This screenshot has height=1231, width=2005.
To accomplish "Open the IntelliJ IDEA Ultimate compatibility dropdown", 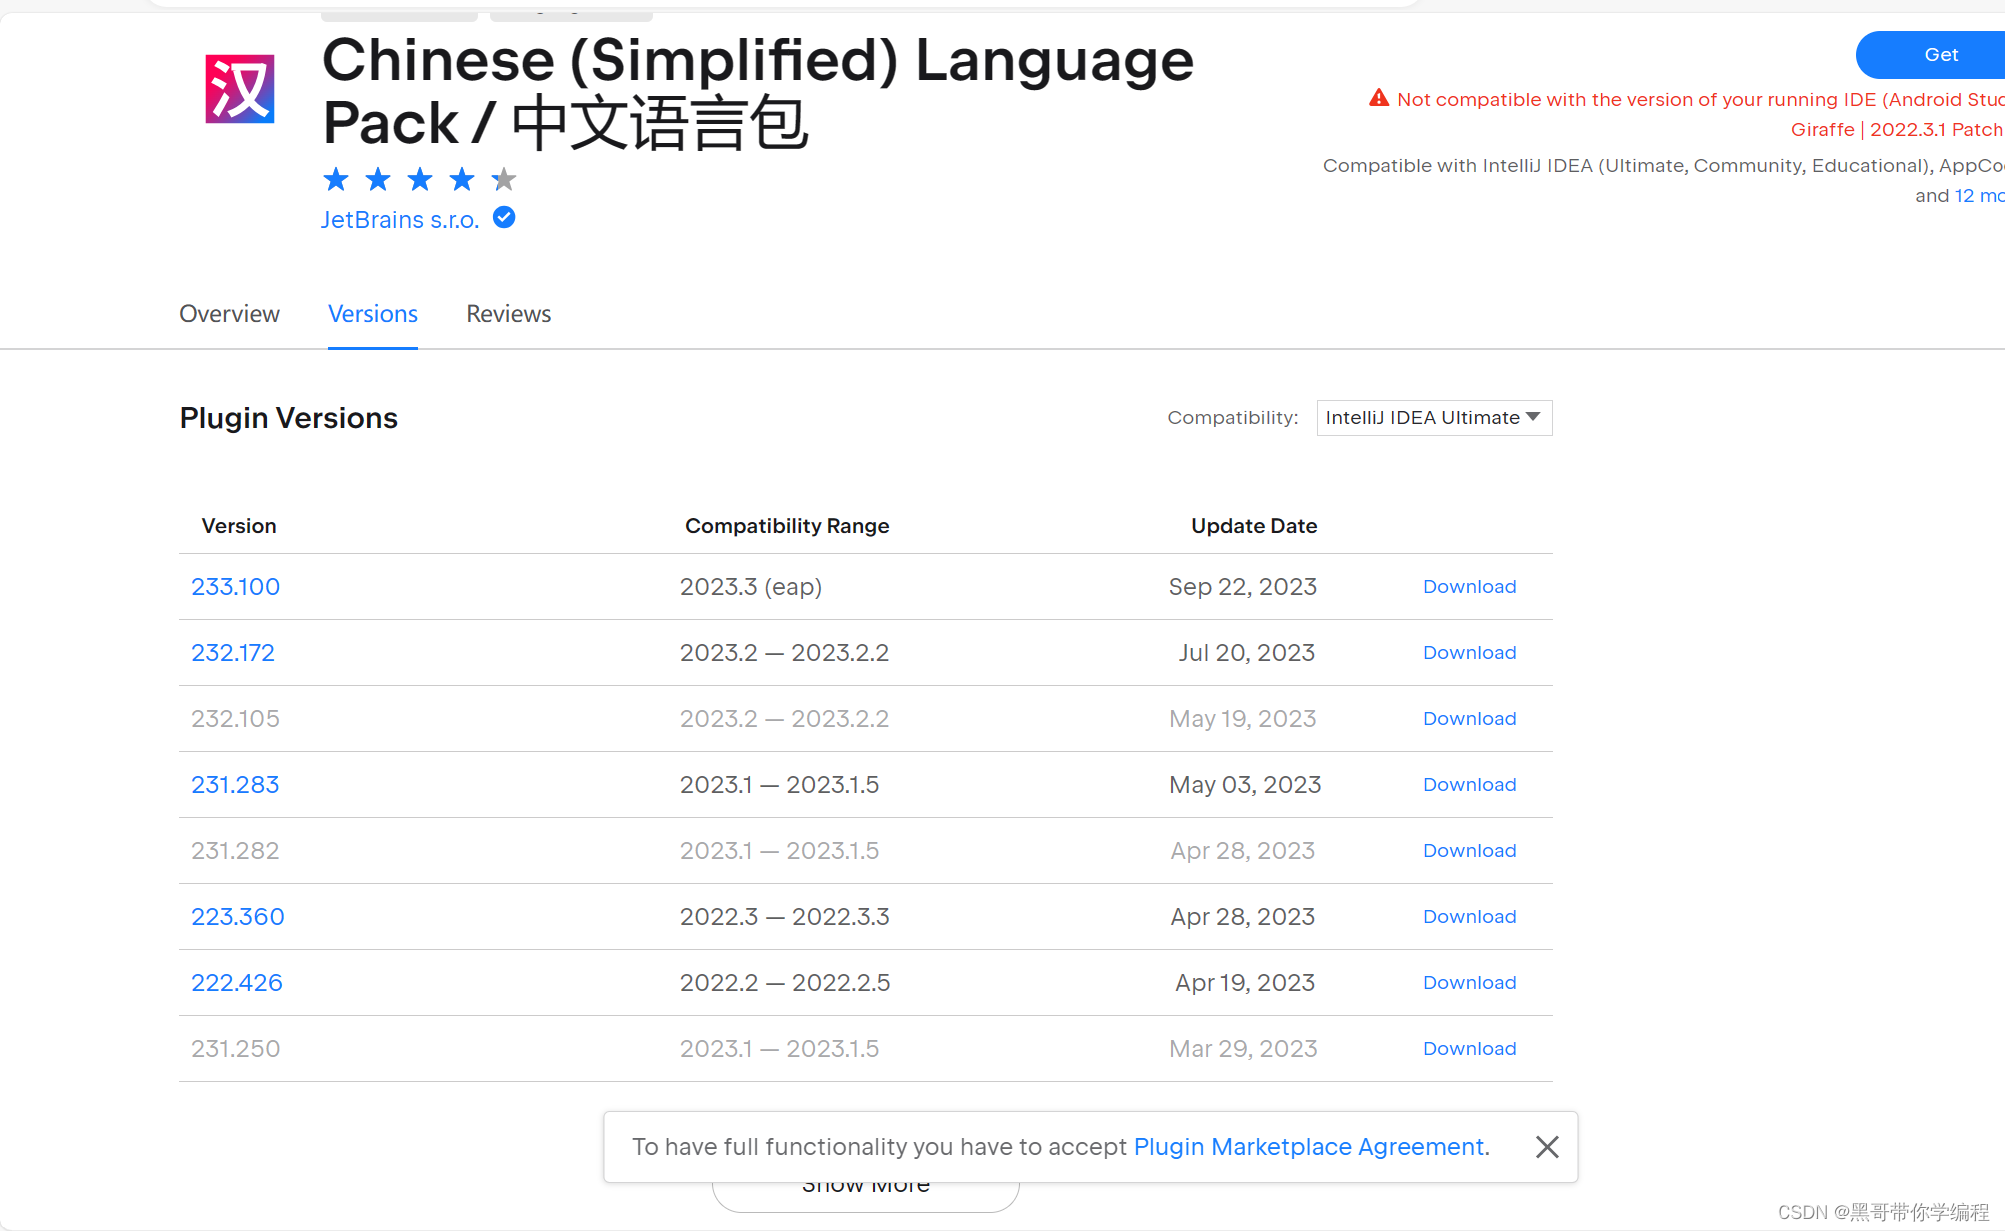I will point(1433,418).
